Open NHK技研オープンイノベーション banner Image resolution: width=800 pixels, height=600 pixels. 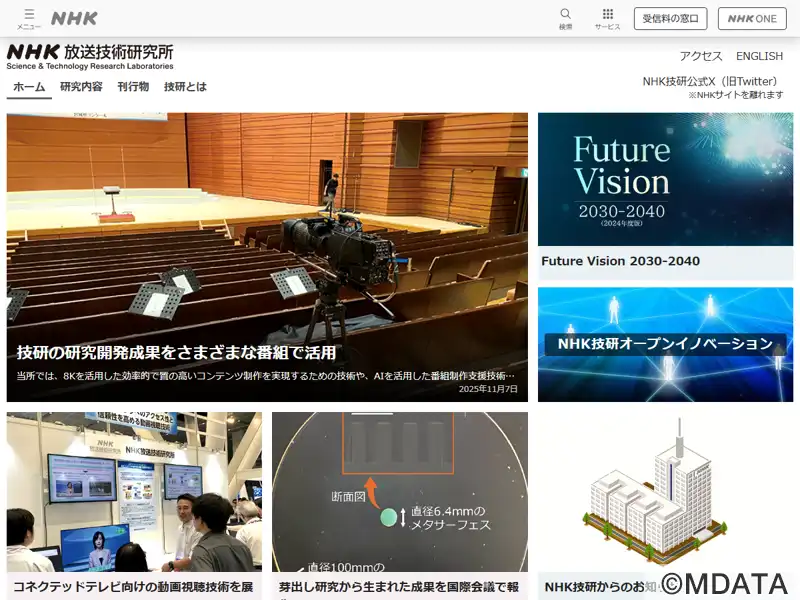pos(665,344)
